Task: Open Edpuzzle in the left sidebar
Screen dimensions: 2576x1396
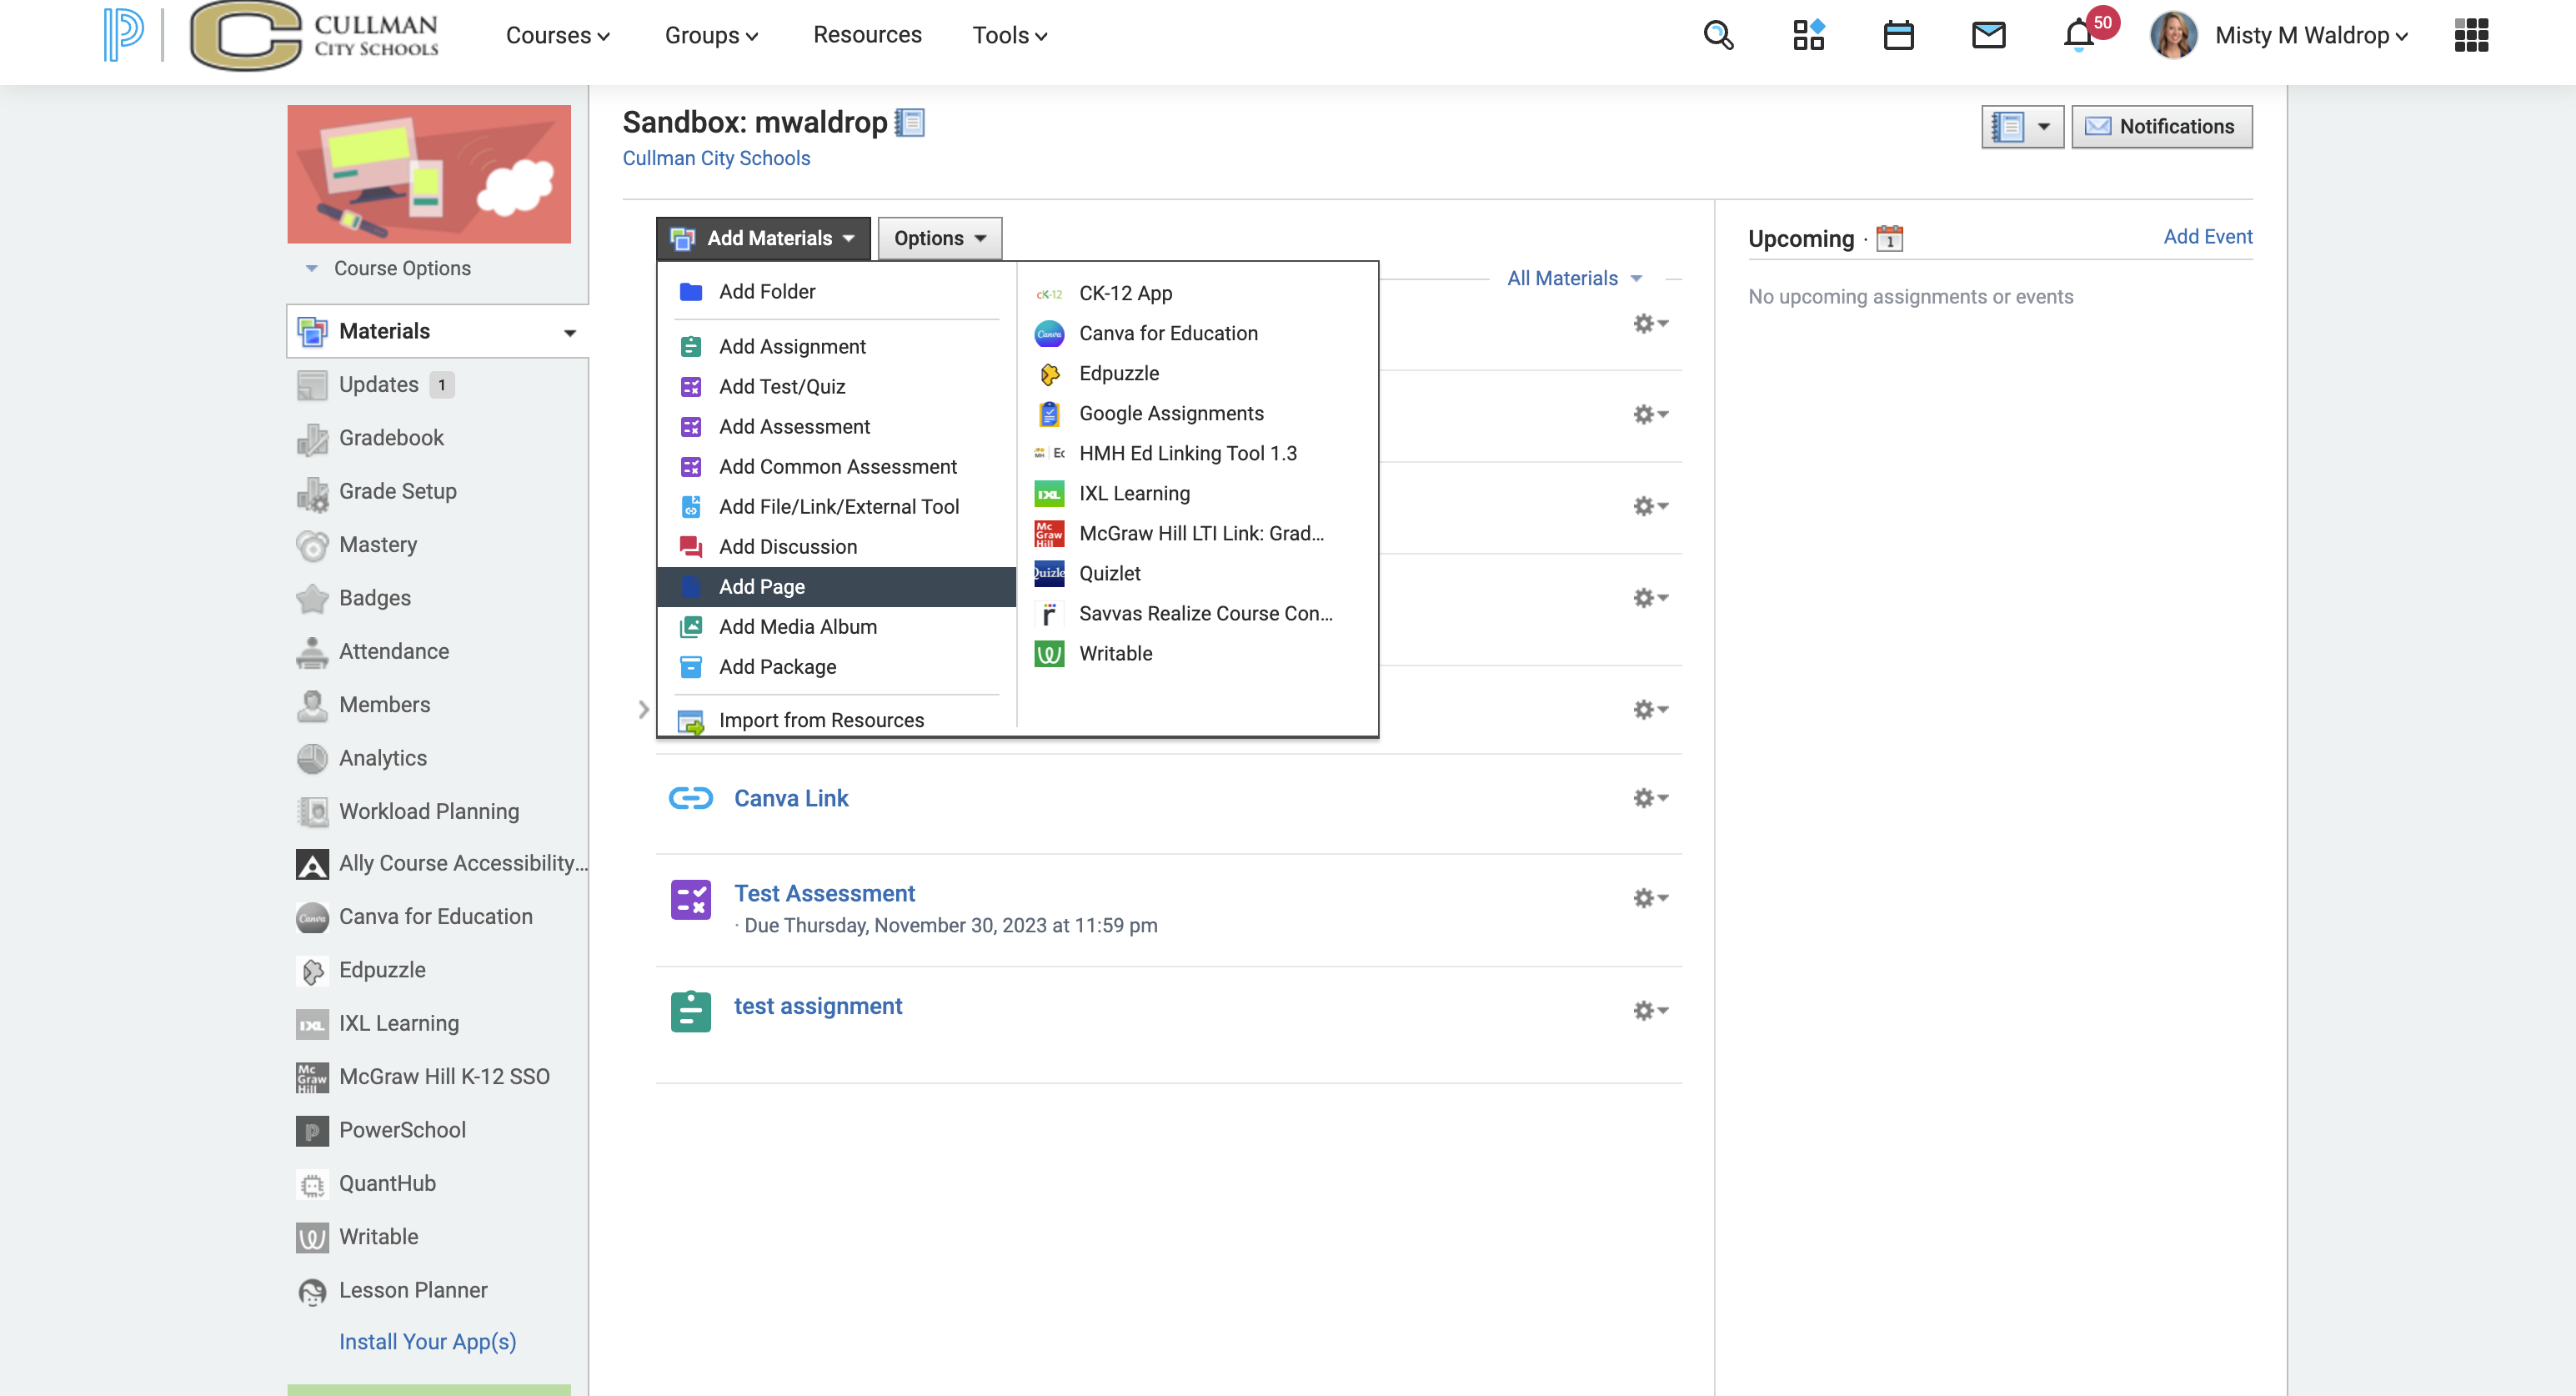Action: pos(382,970)
